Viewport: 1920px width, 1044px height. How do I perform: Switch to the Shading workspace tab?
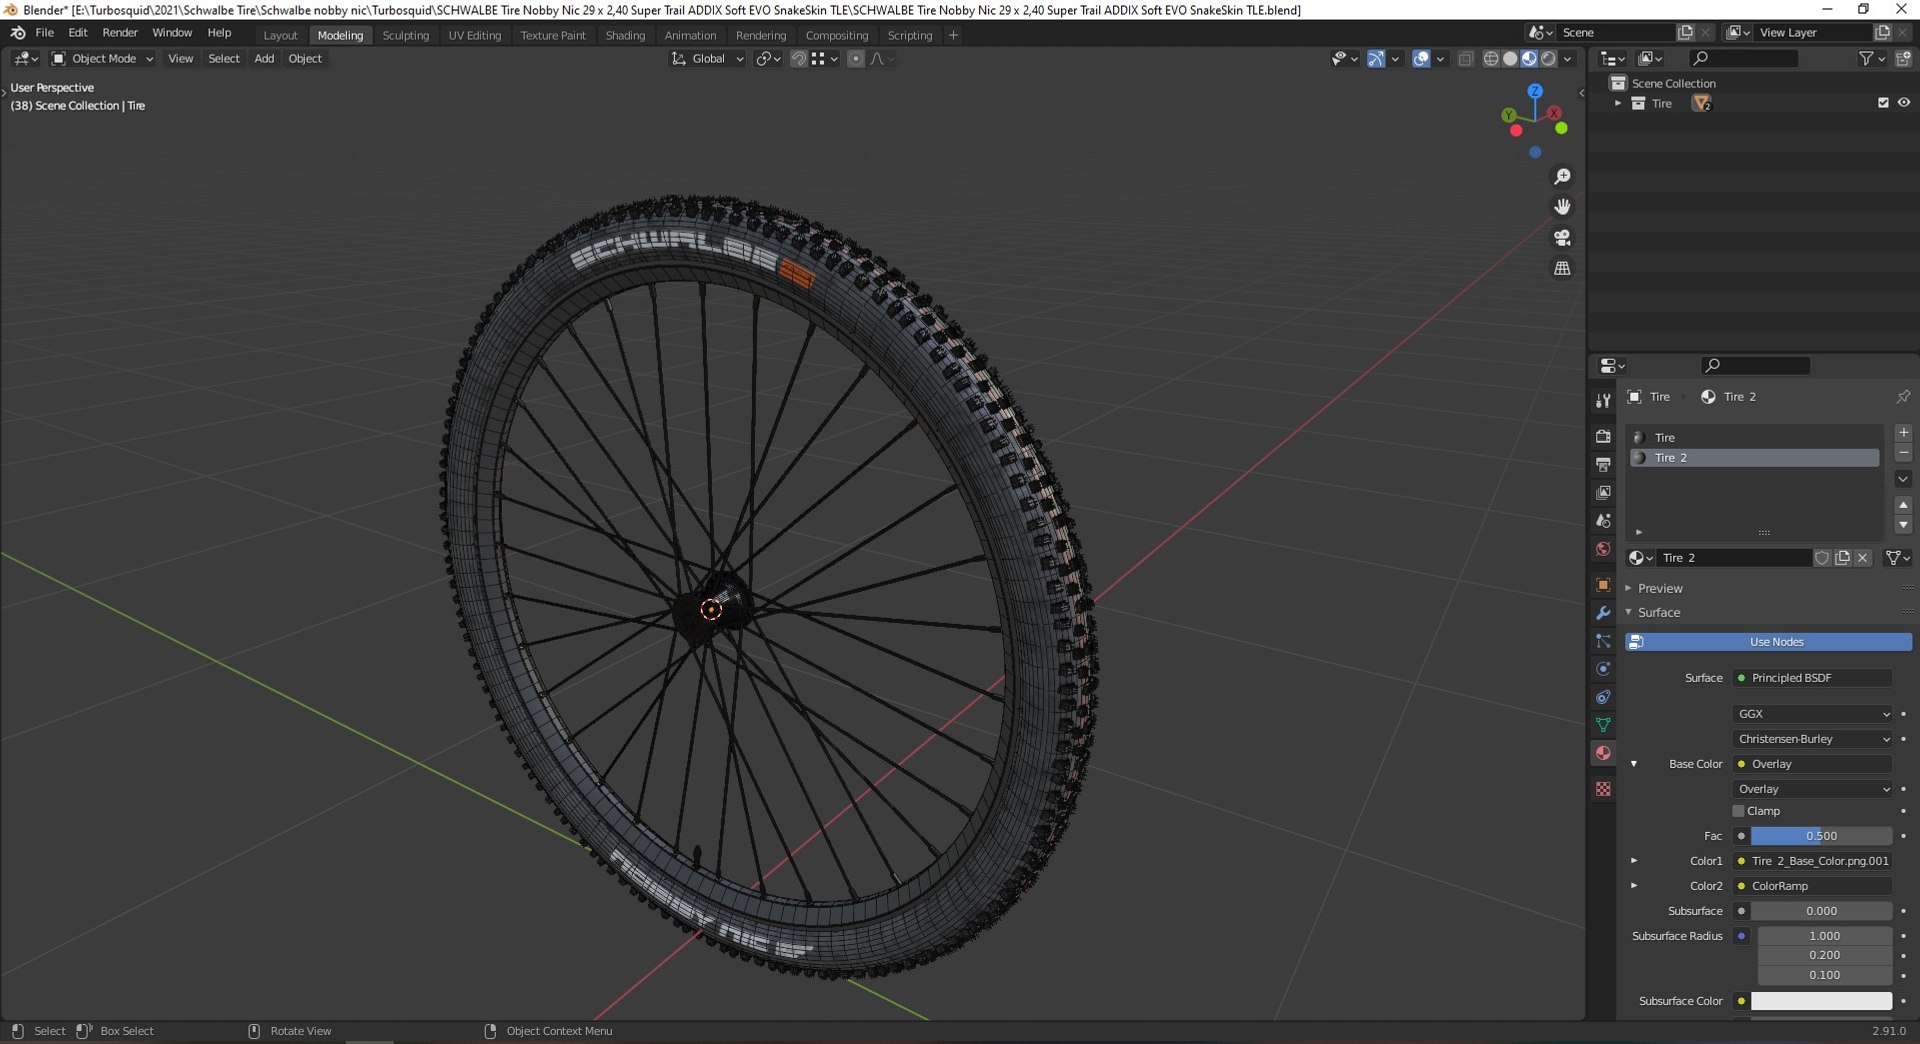pos(625,35)
